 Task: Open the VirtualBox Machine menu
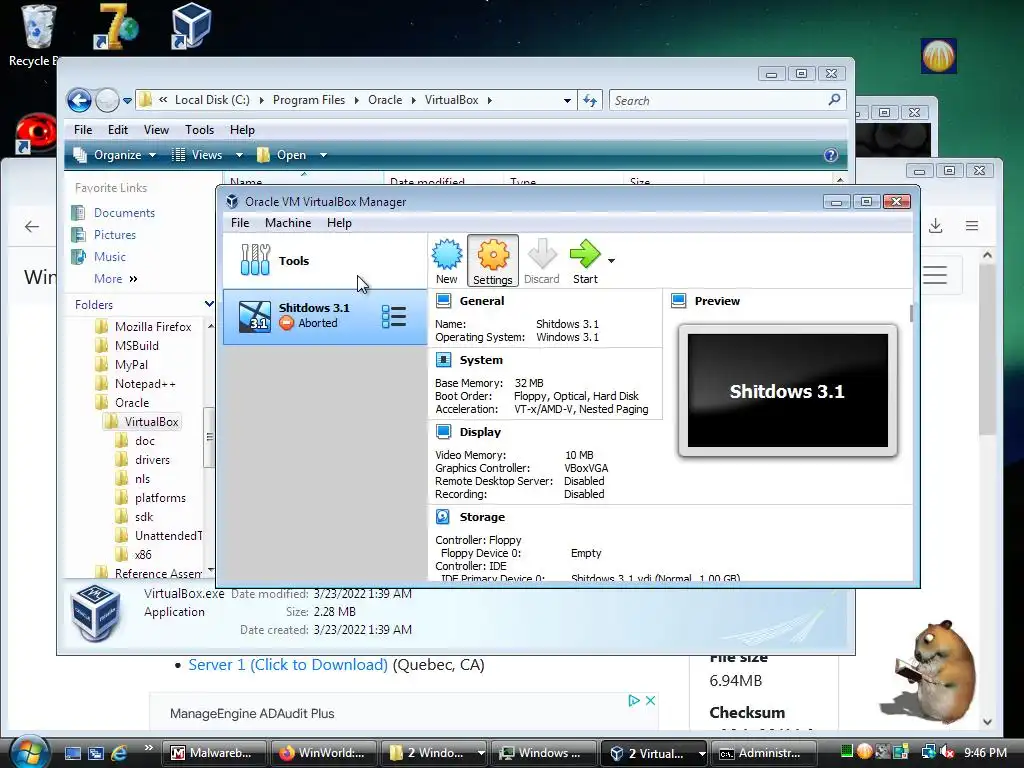[x=288, y=223]
